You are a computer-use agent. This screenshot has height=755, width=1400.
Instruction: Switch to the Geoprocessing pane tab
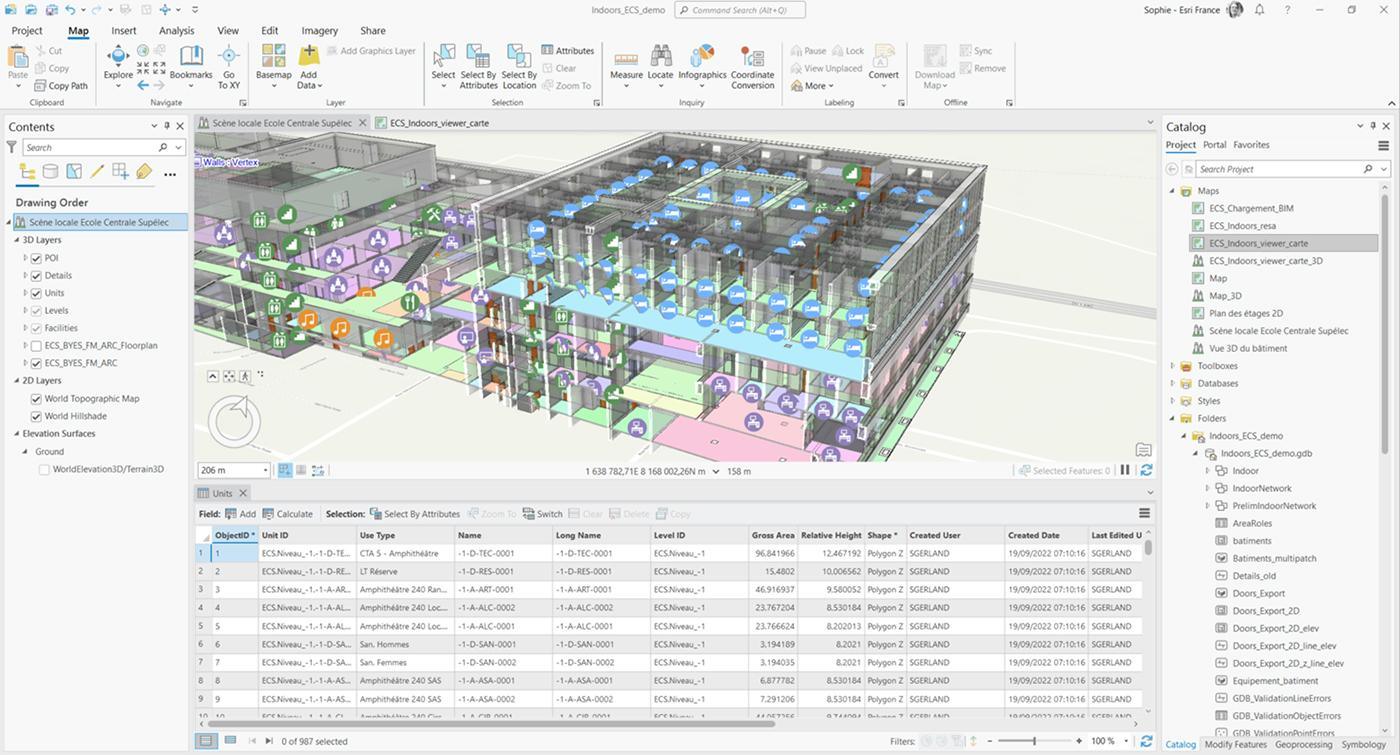tap(1303, 744)
